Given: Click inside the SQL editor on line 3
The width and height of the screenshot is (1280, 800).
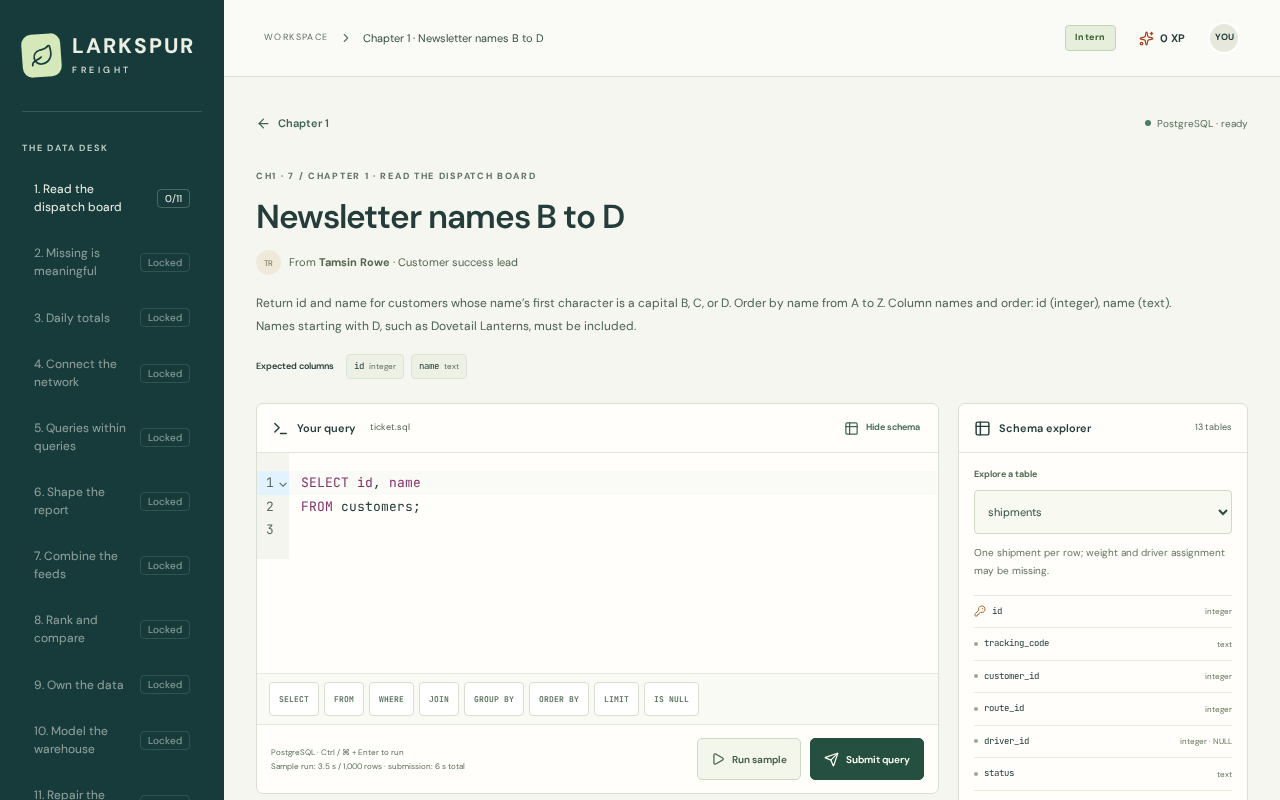Looking at the screenshot, I should pos(613,530).
